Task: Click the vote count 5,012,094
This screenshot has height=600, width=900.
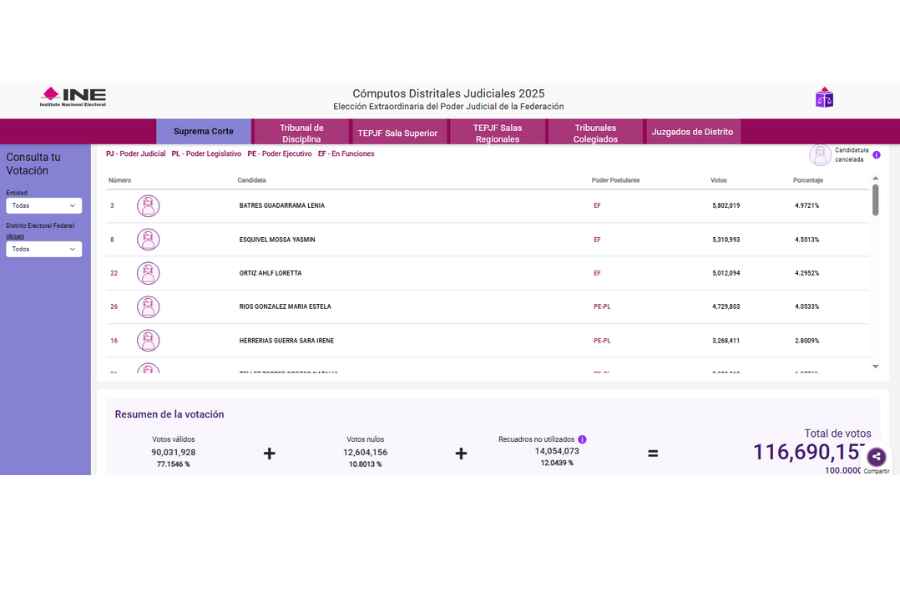Action: pyautogui.click(x=726, y=273)
